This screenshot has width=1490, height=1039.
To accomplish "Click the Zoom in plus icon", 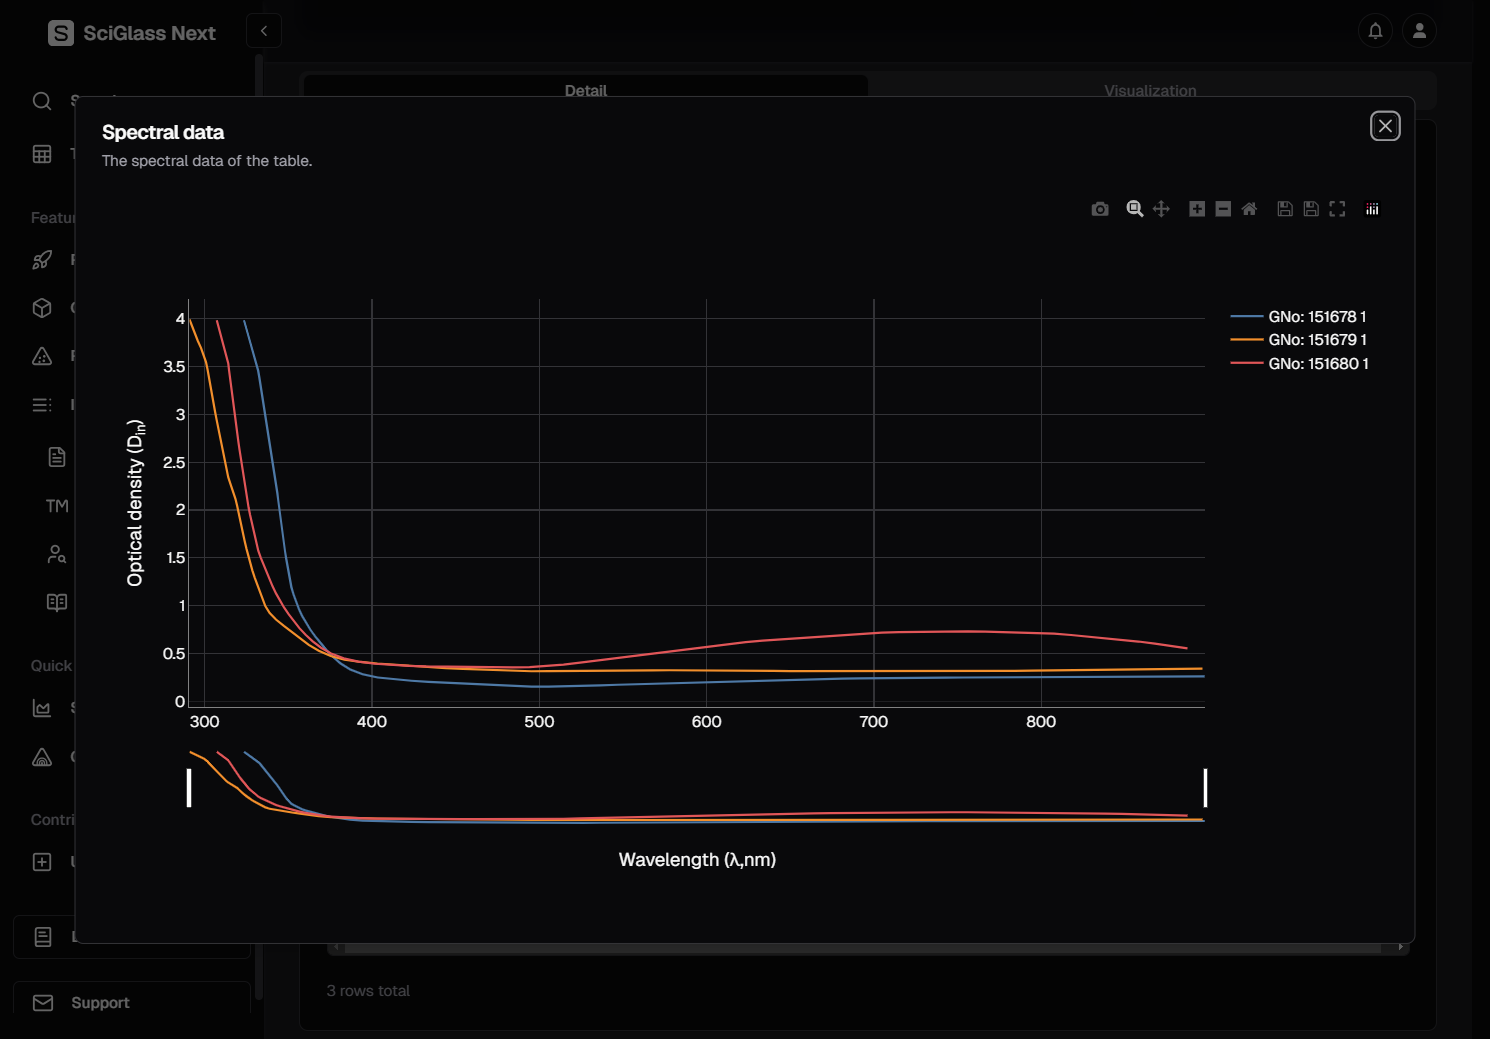I will pyautogui.click(x=1197, y=209).
